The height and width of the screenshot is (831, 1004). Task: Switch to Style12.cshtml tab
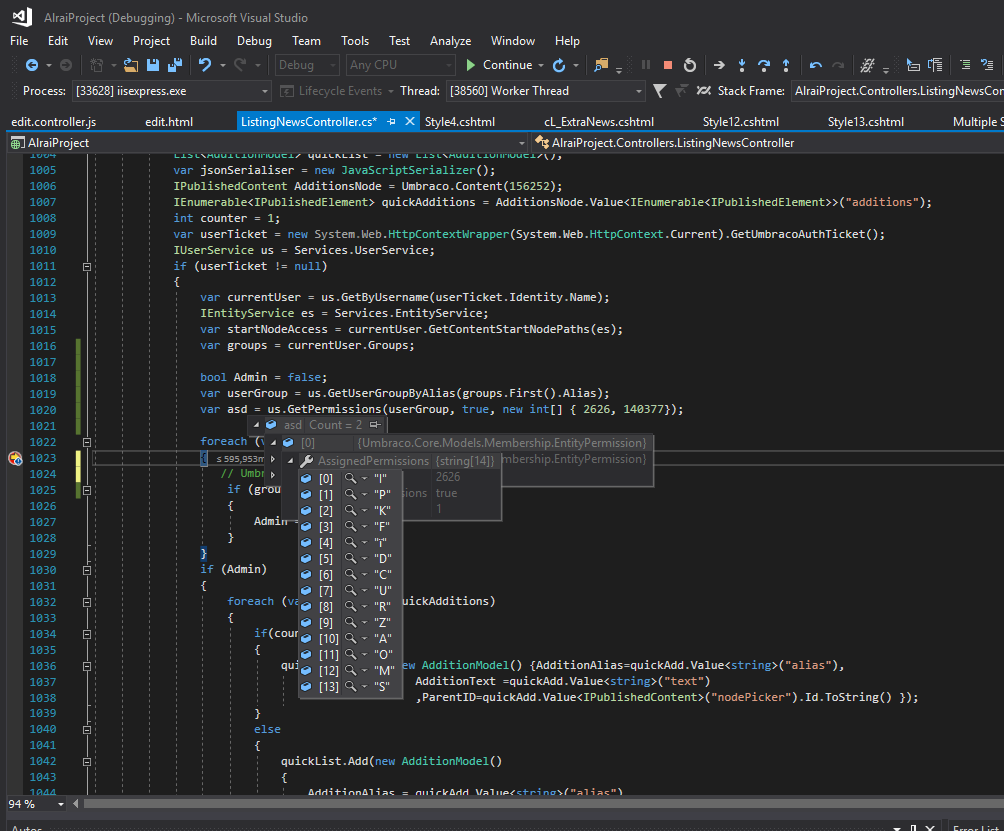click(x=741, y=122)
